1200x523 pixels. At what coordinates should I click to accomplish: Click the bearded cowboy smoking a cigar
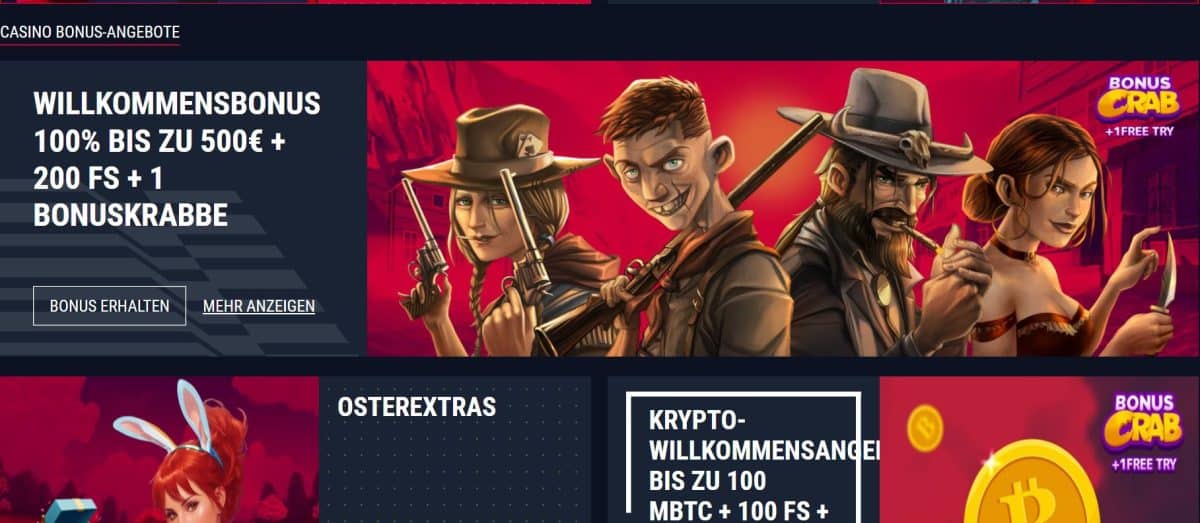point(880,215)
